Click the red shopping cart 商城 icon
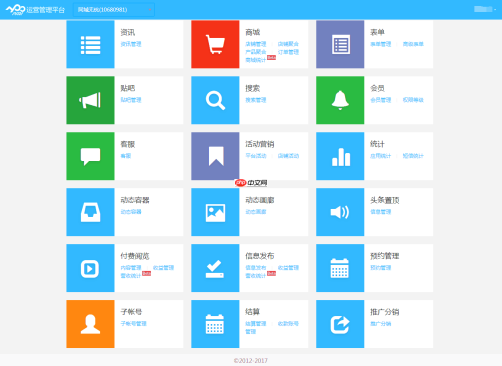The height and width of the screenshot is (366, 502). coord(215,44)
